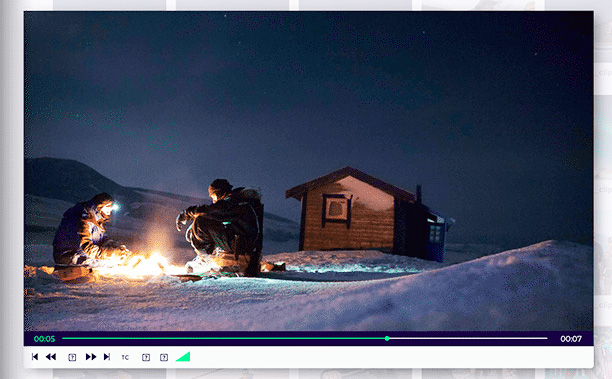Click the green playhead knob on the progress bar
Screen dimensions: 612x379
(x=387, y=338)
